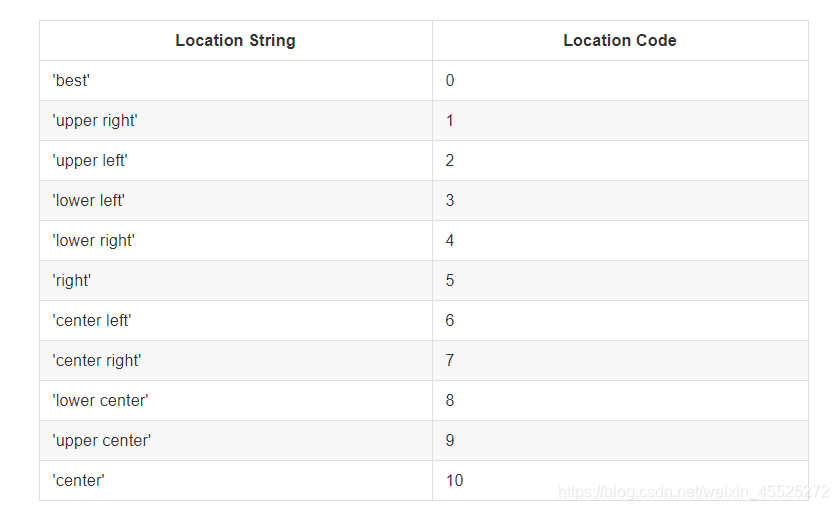Click location code 9 value

coord(450,441)
